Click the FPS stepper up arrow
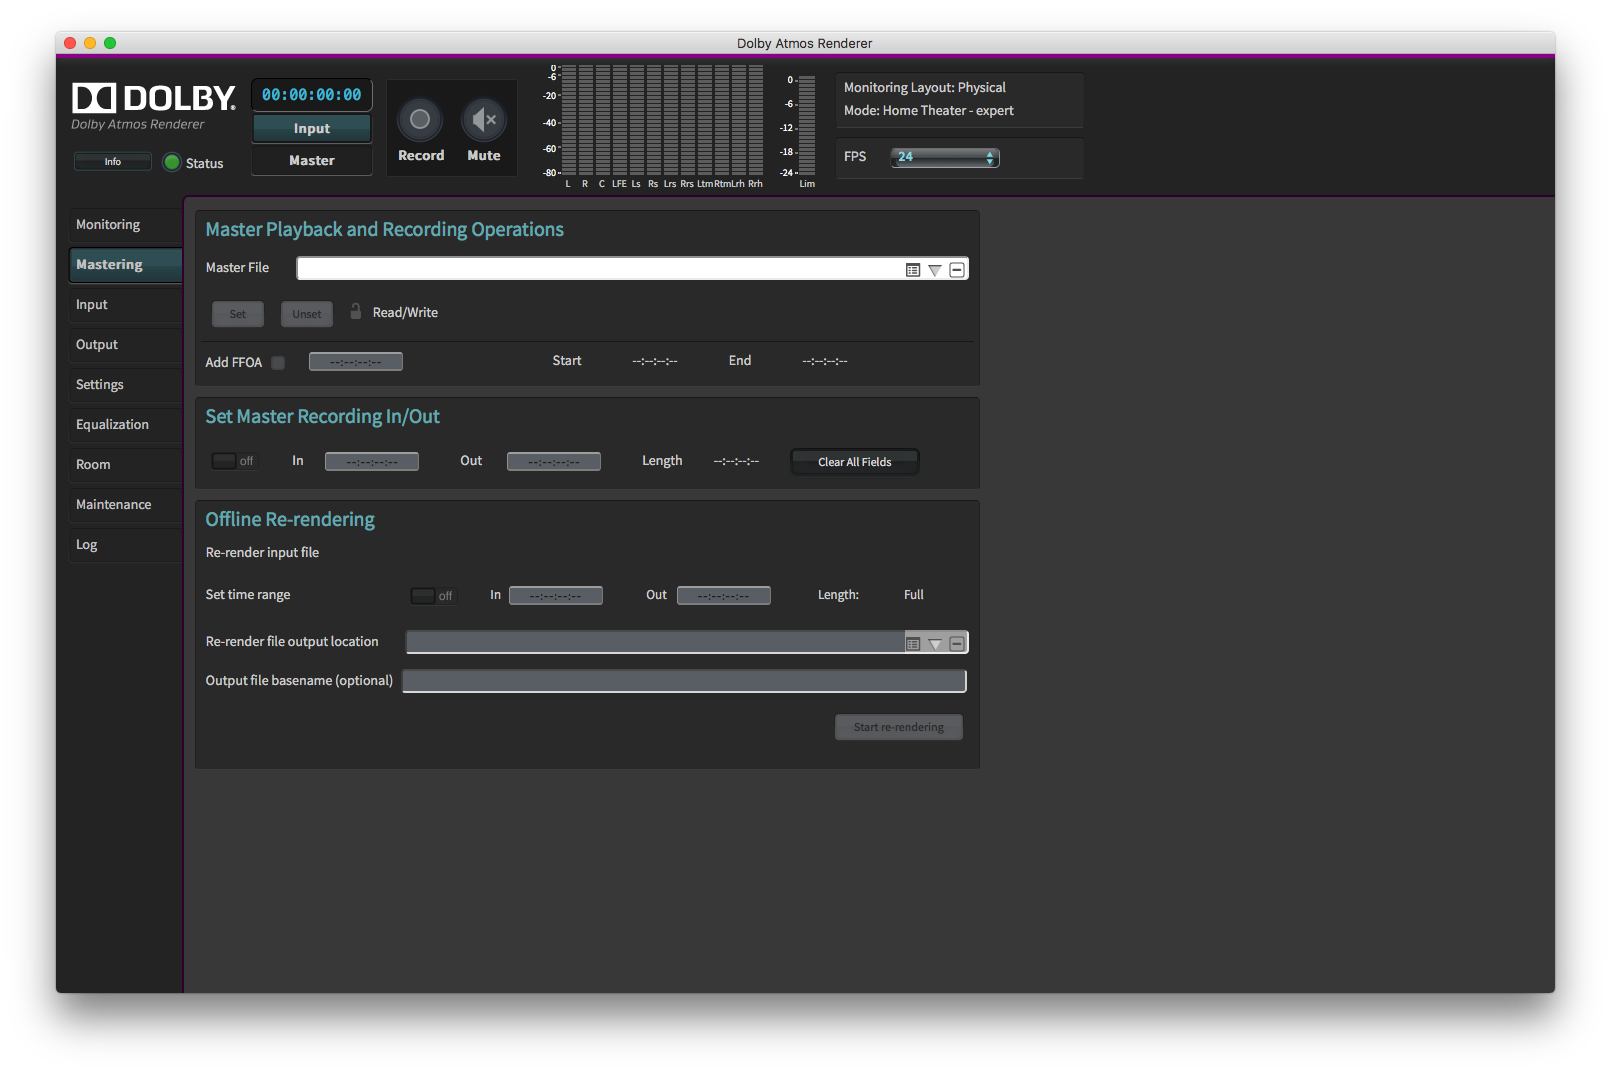This screenshot has height=1073, width=1611. click(x=989, y=152)
